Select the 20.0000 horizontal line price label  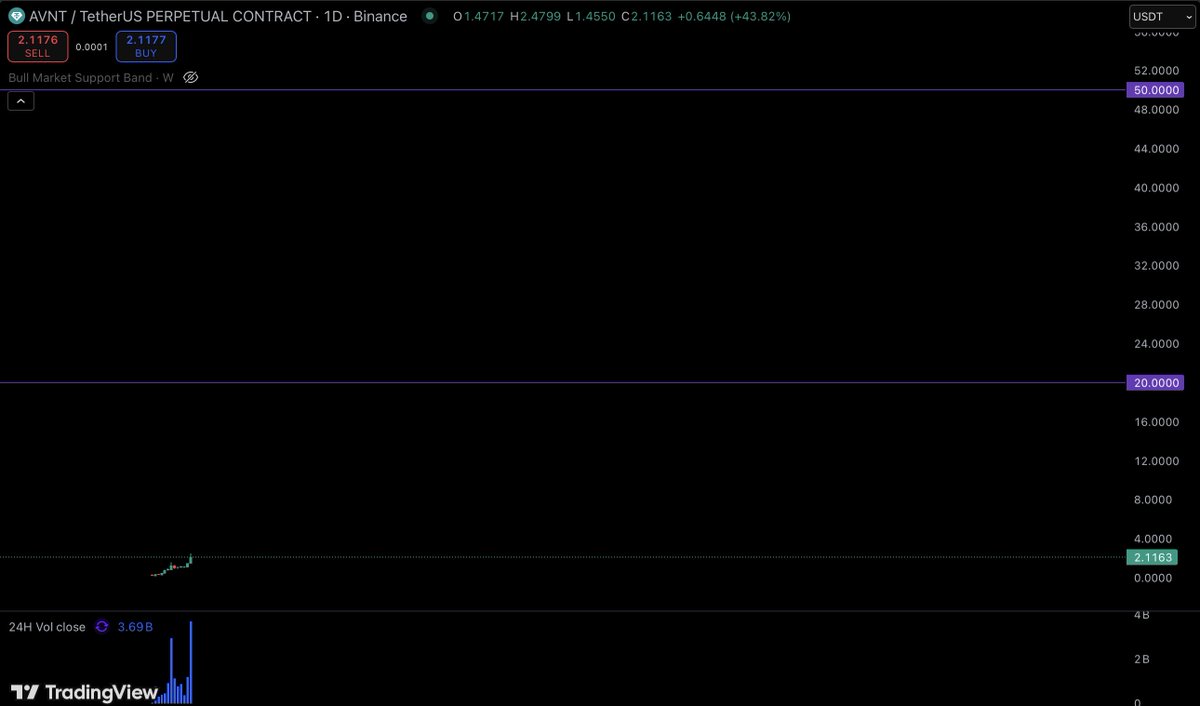1155,383
